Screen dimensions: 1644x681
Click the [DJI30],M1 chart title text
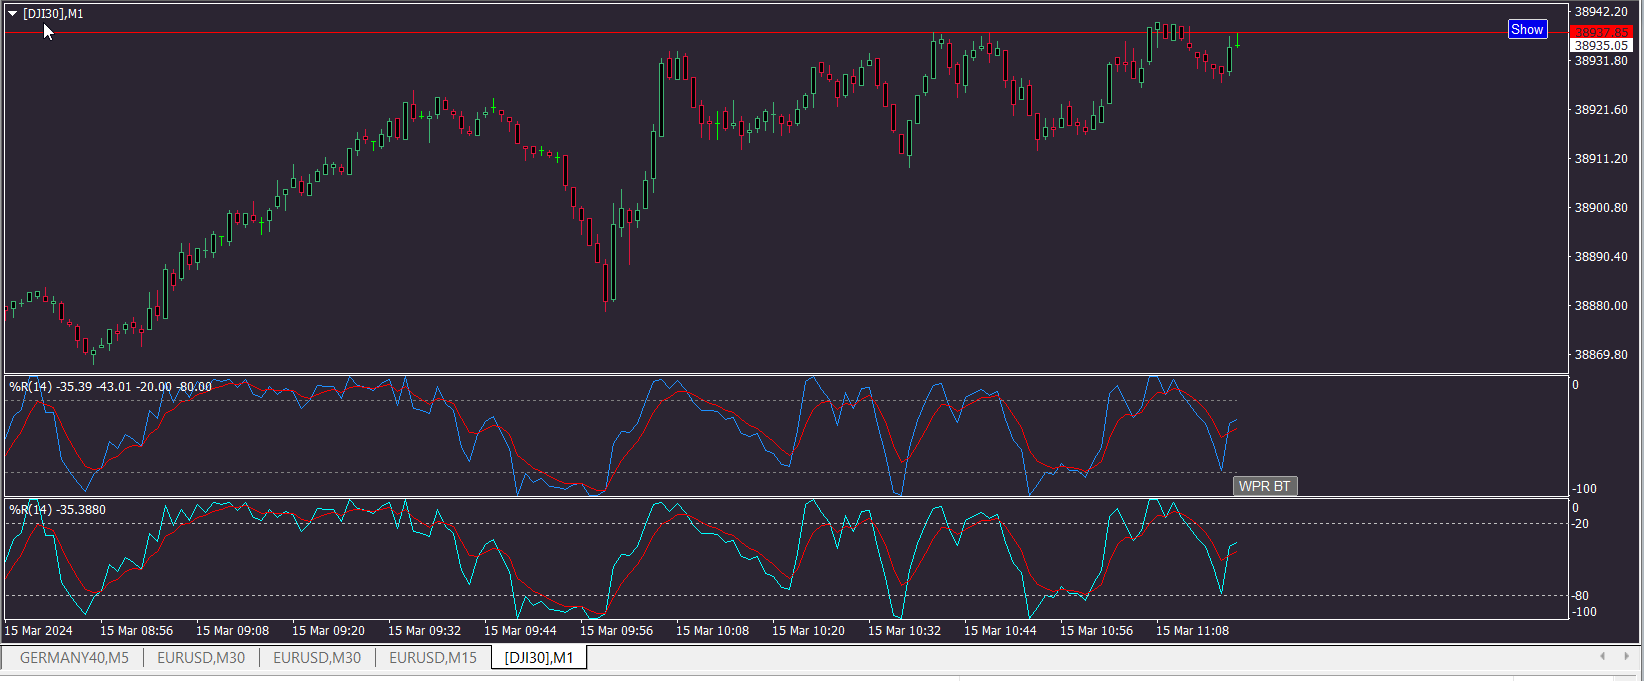(x=54, y=14)
